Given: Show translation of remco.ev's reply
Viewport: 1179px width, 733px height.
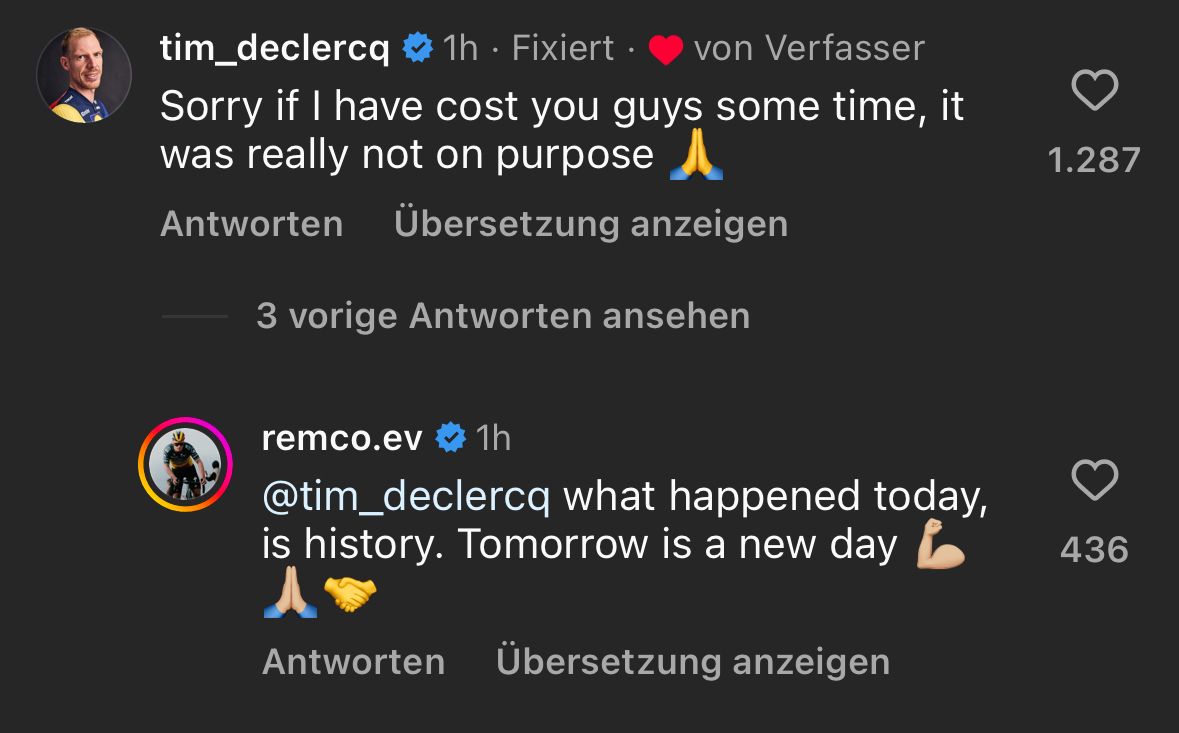Looking at the screenshot, I should (692, 662).
